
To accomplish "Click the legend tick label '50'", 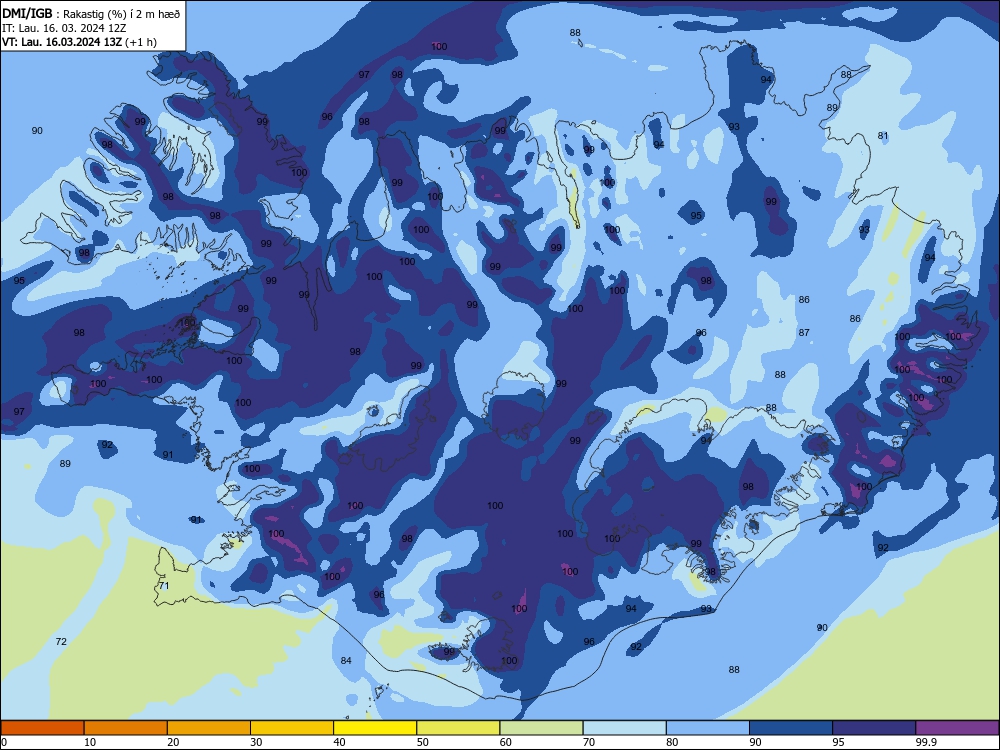I will pos(423,742).
